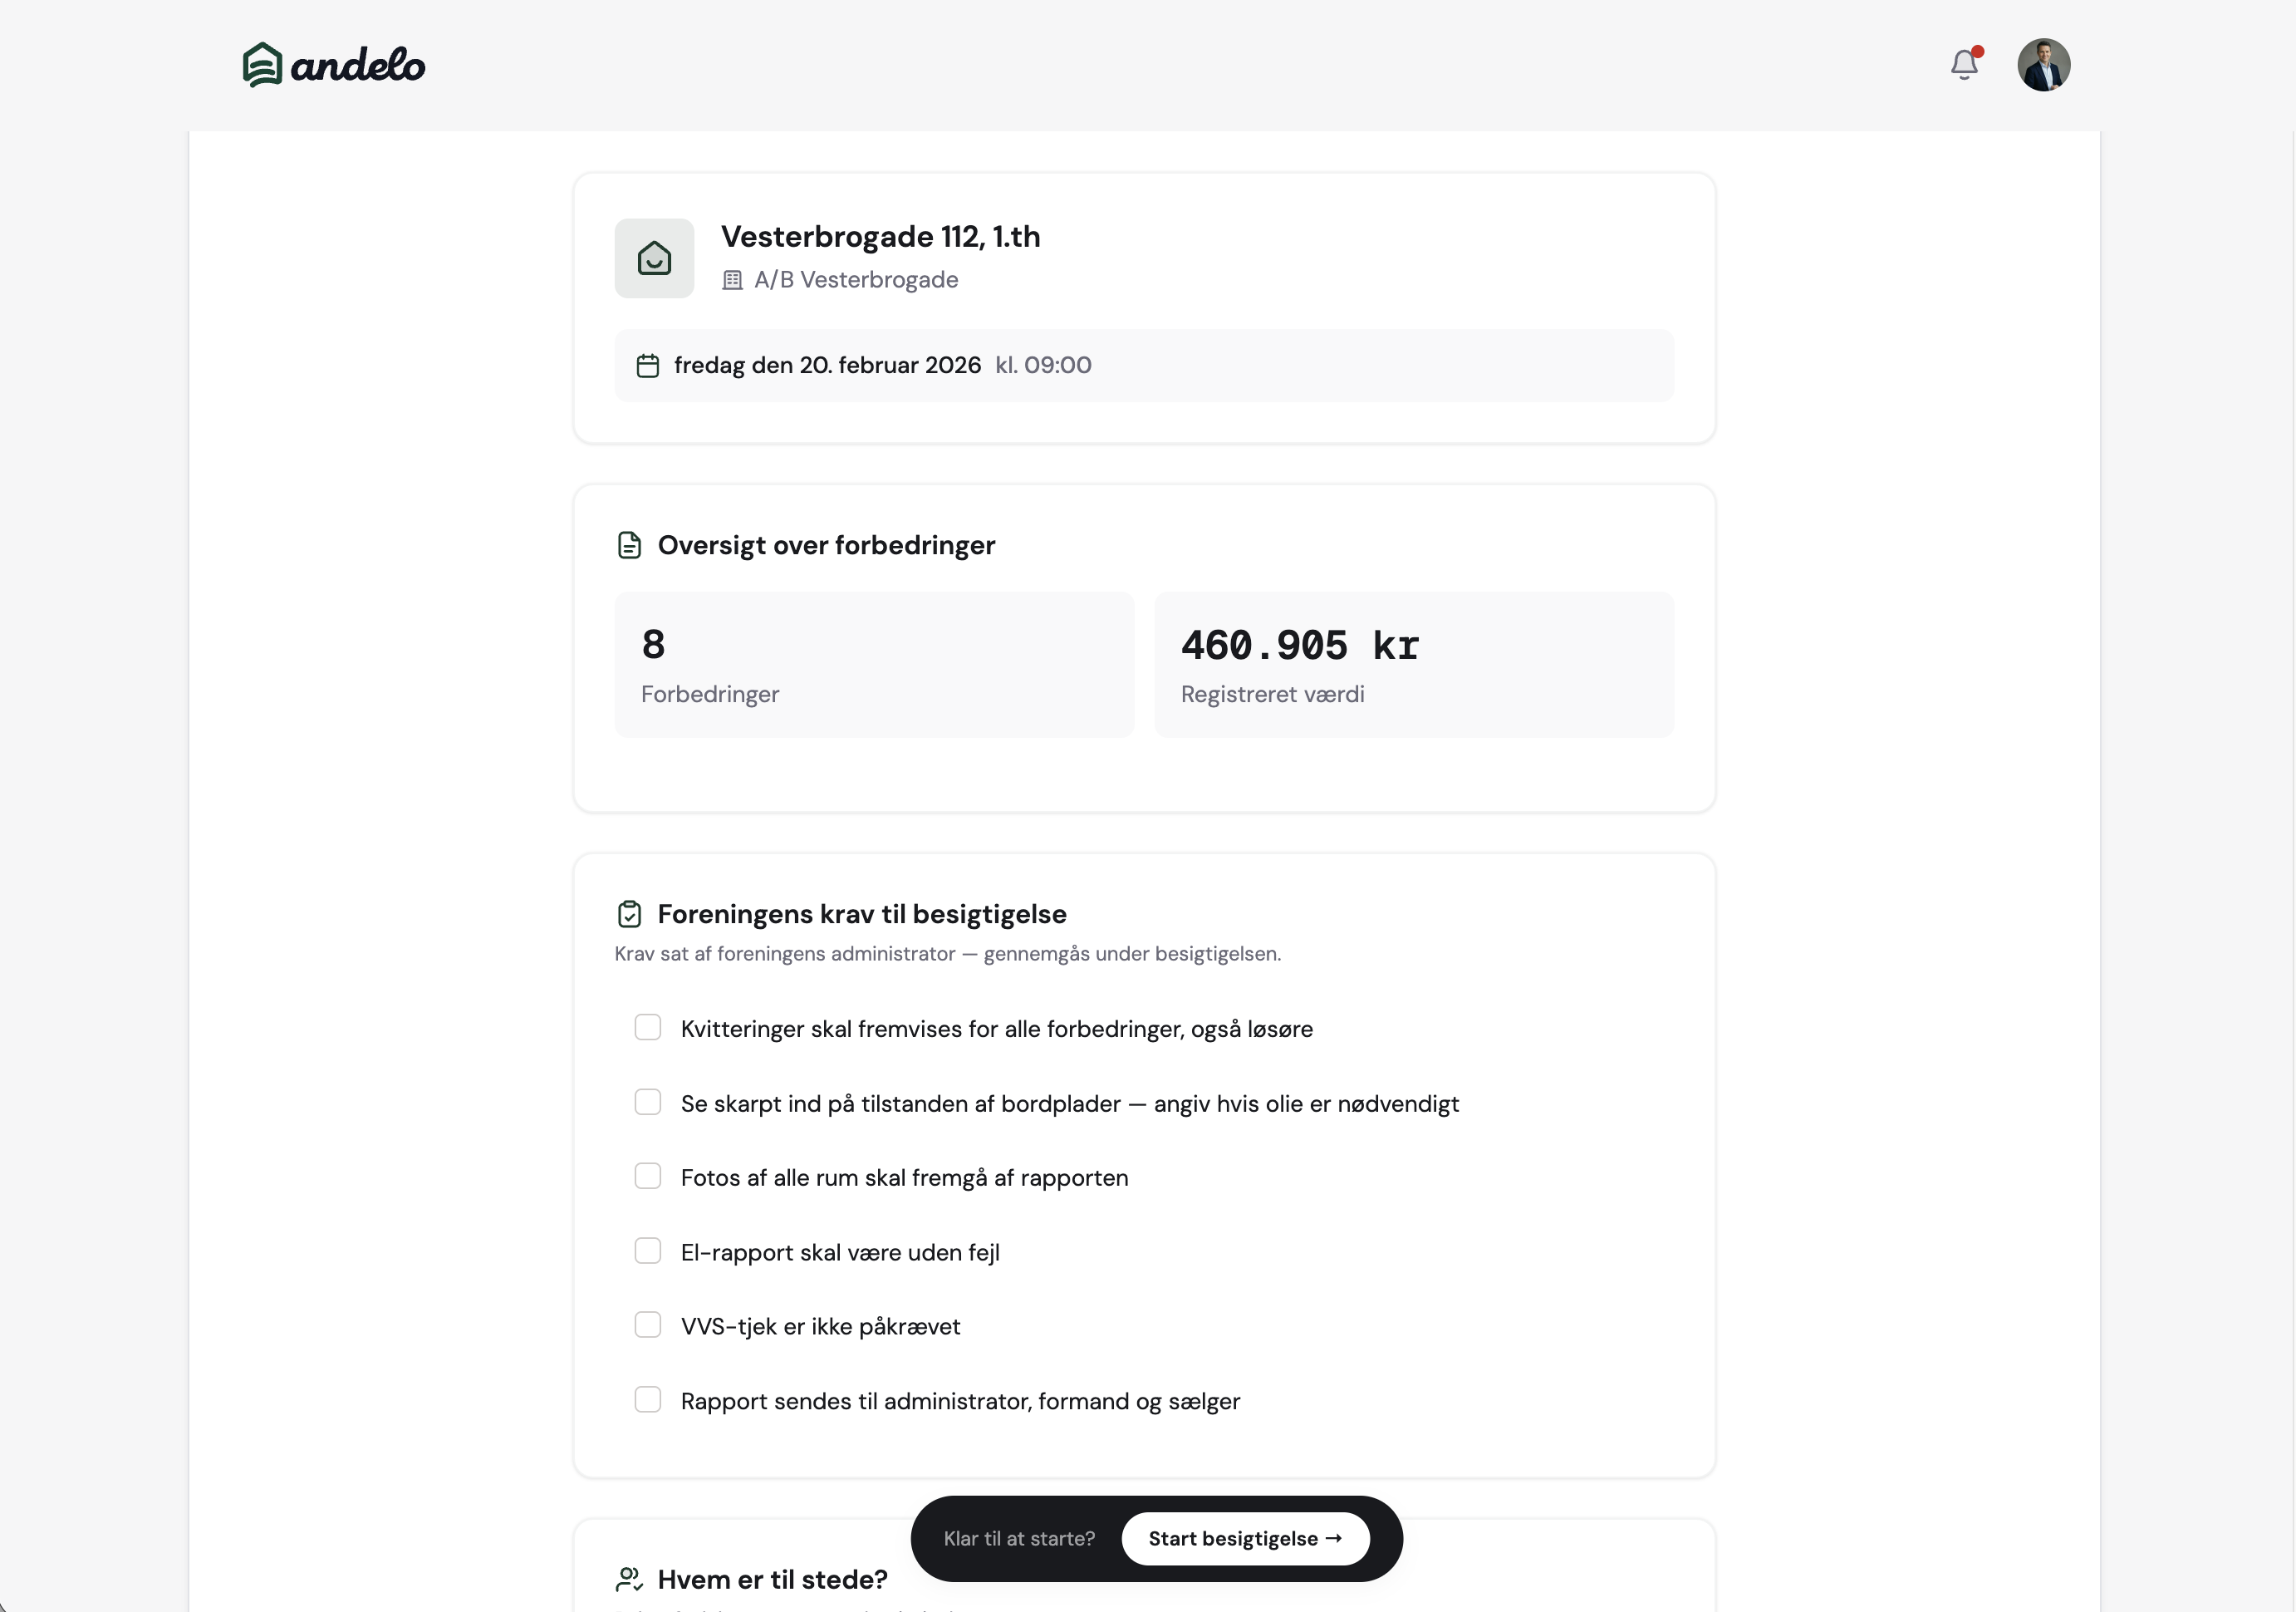
Task: Mark El-rapport skal være uden fejl
Action: tap(648, 1251)
